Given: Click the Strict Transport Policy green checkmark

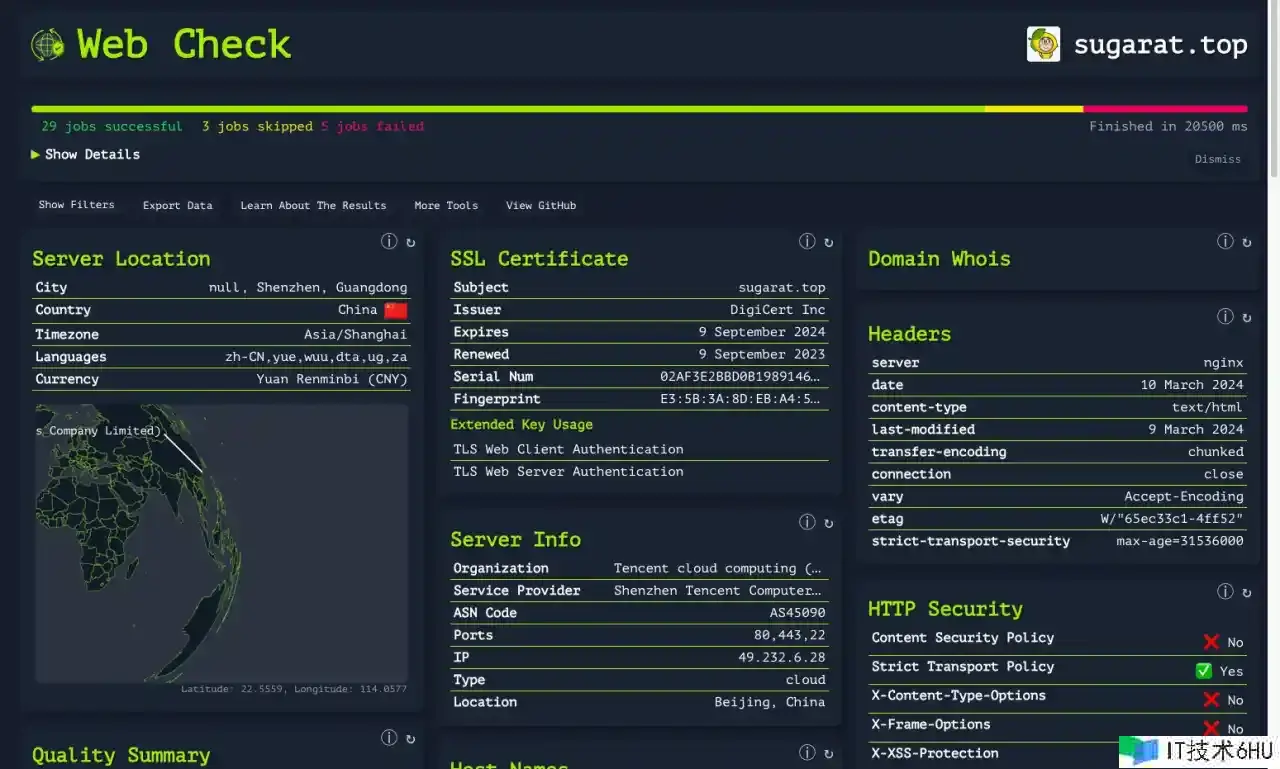Looking at the screenshot, I should [x=1204, y=671].
